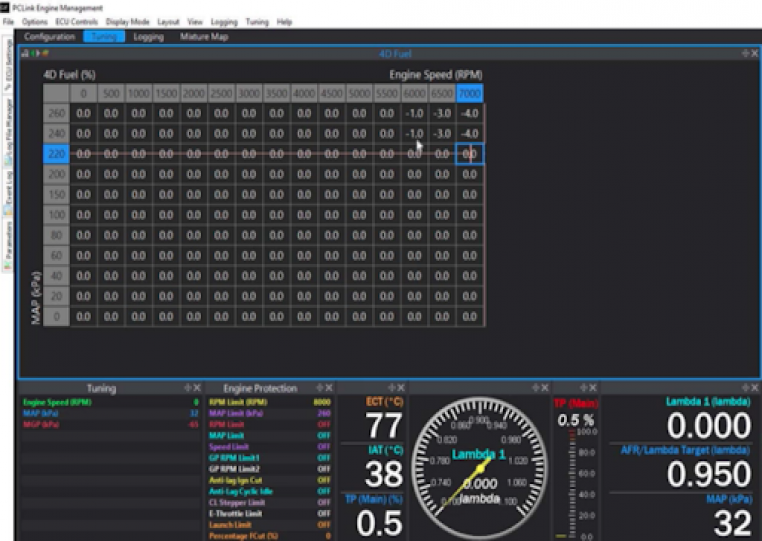Screen dimensions: 762x541
Task: Select the active cell at 220 kPa, 7000 RPM
Action: (469, 154)
